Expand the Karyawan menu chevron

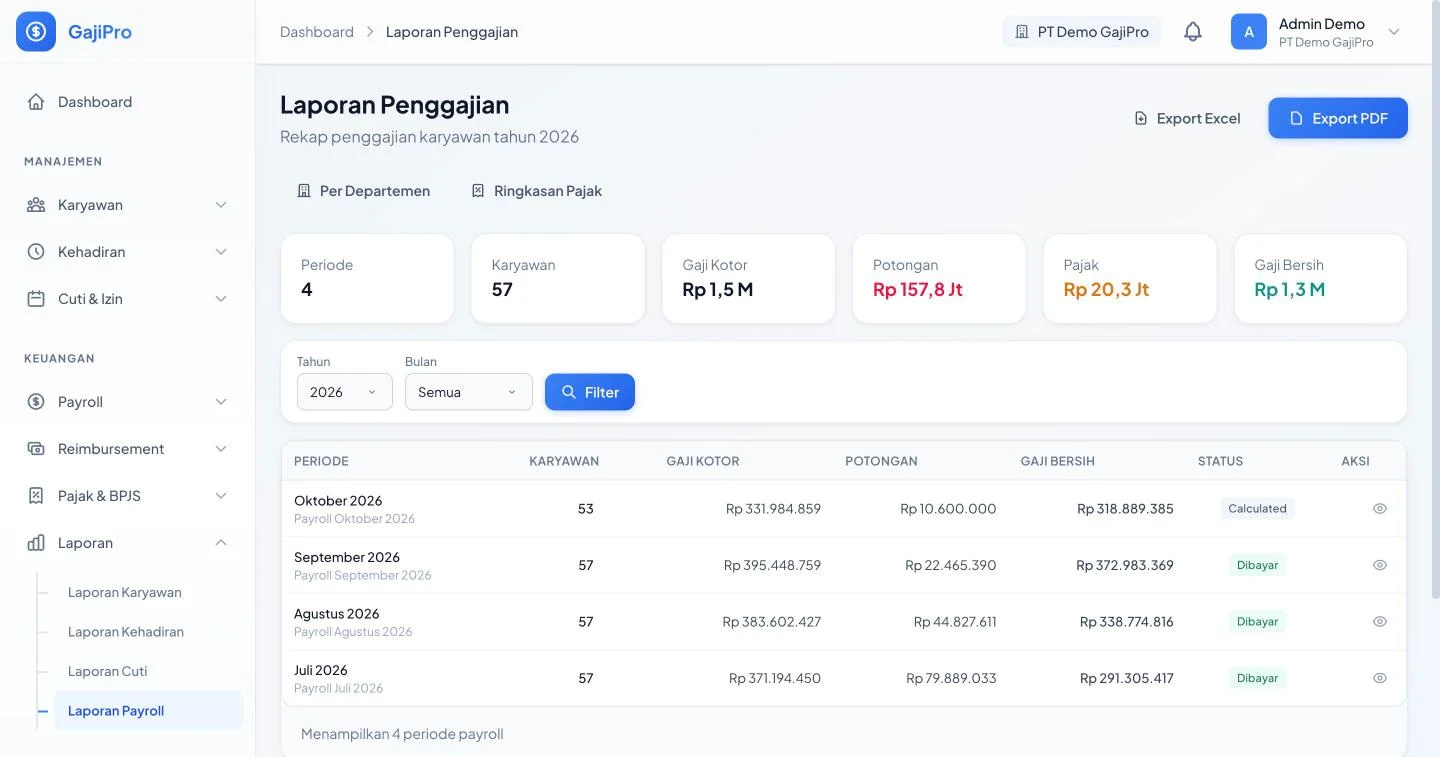coord(221,205)
